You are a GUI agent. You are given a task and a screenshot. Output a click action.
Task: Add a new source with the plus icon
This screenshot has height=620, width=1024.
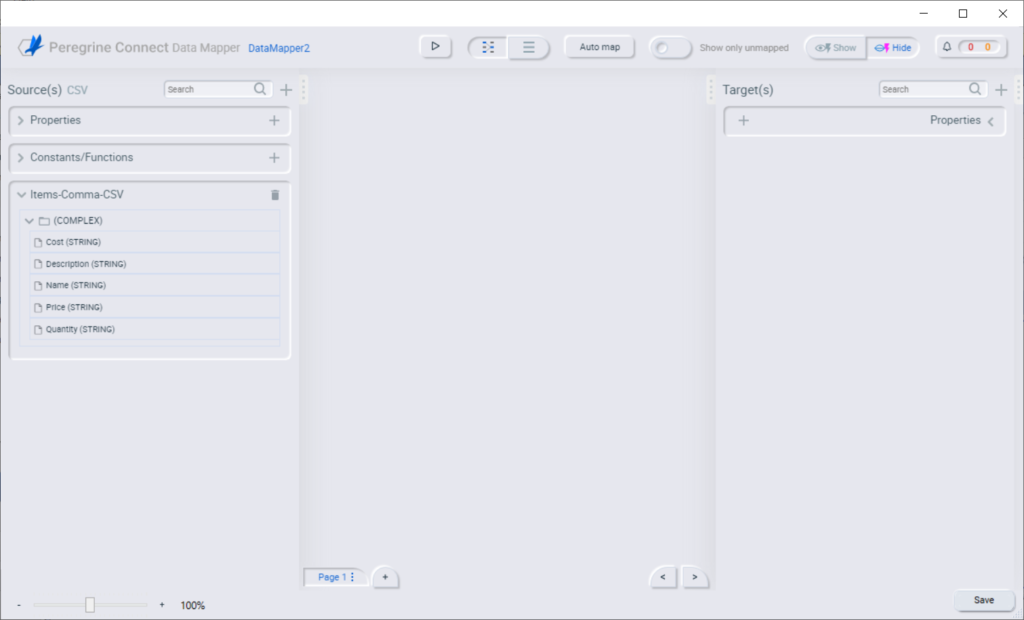pos(286,89)
